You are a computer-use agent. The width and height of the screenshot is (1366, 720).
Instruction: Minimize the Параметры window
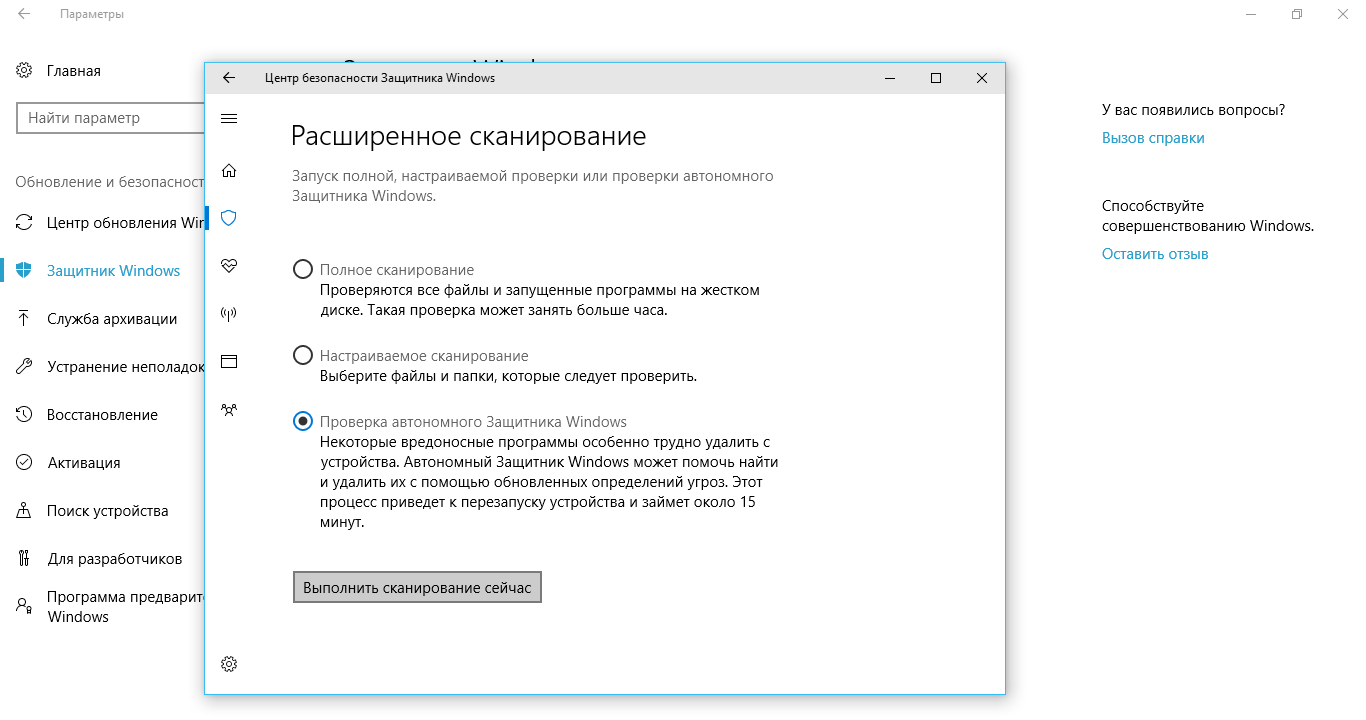pos(1251,15)
